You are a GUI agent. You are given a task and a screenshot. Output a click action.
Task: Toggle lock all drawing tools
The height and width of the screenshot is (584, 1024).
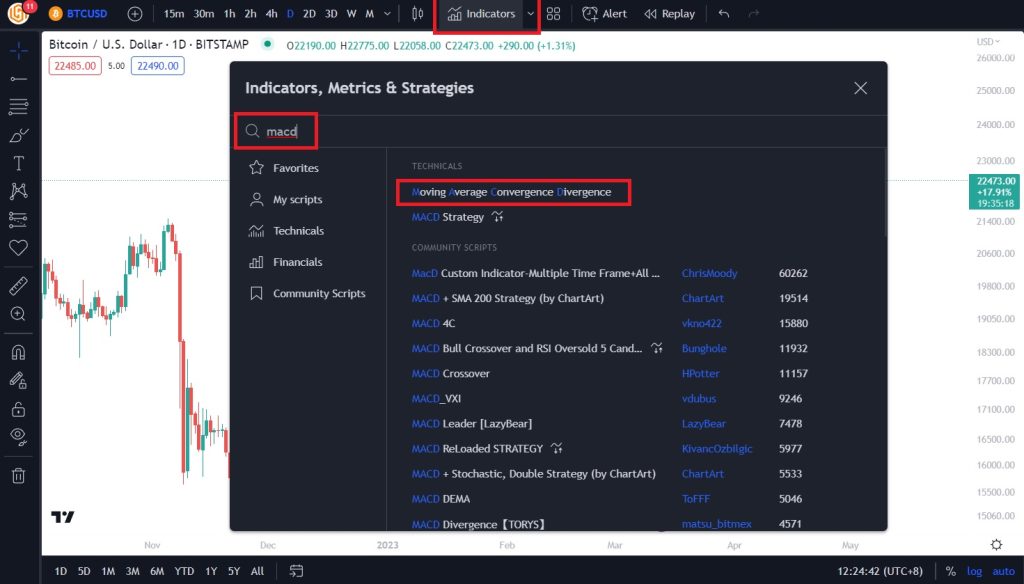tap(18, 409)
